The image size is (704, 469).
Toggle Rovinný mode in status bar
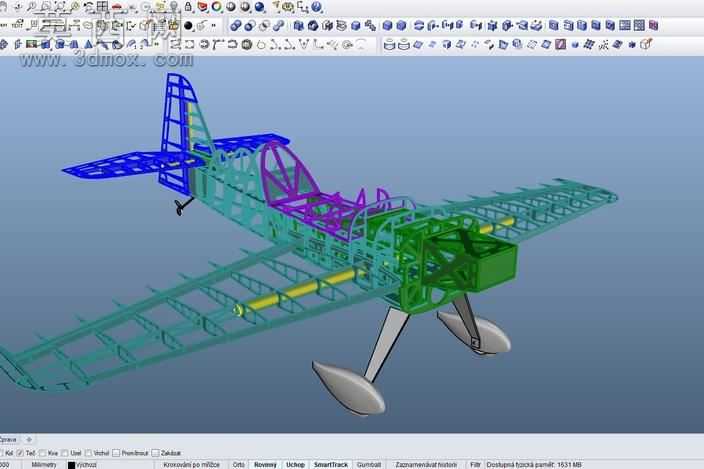coord(265,465)
